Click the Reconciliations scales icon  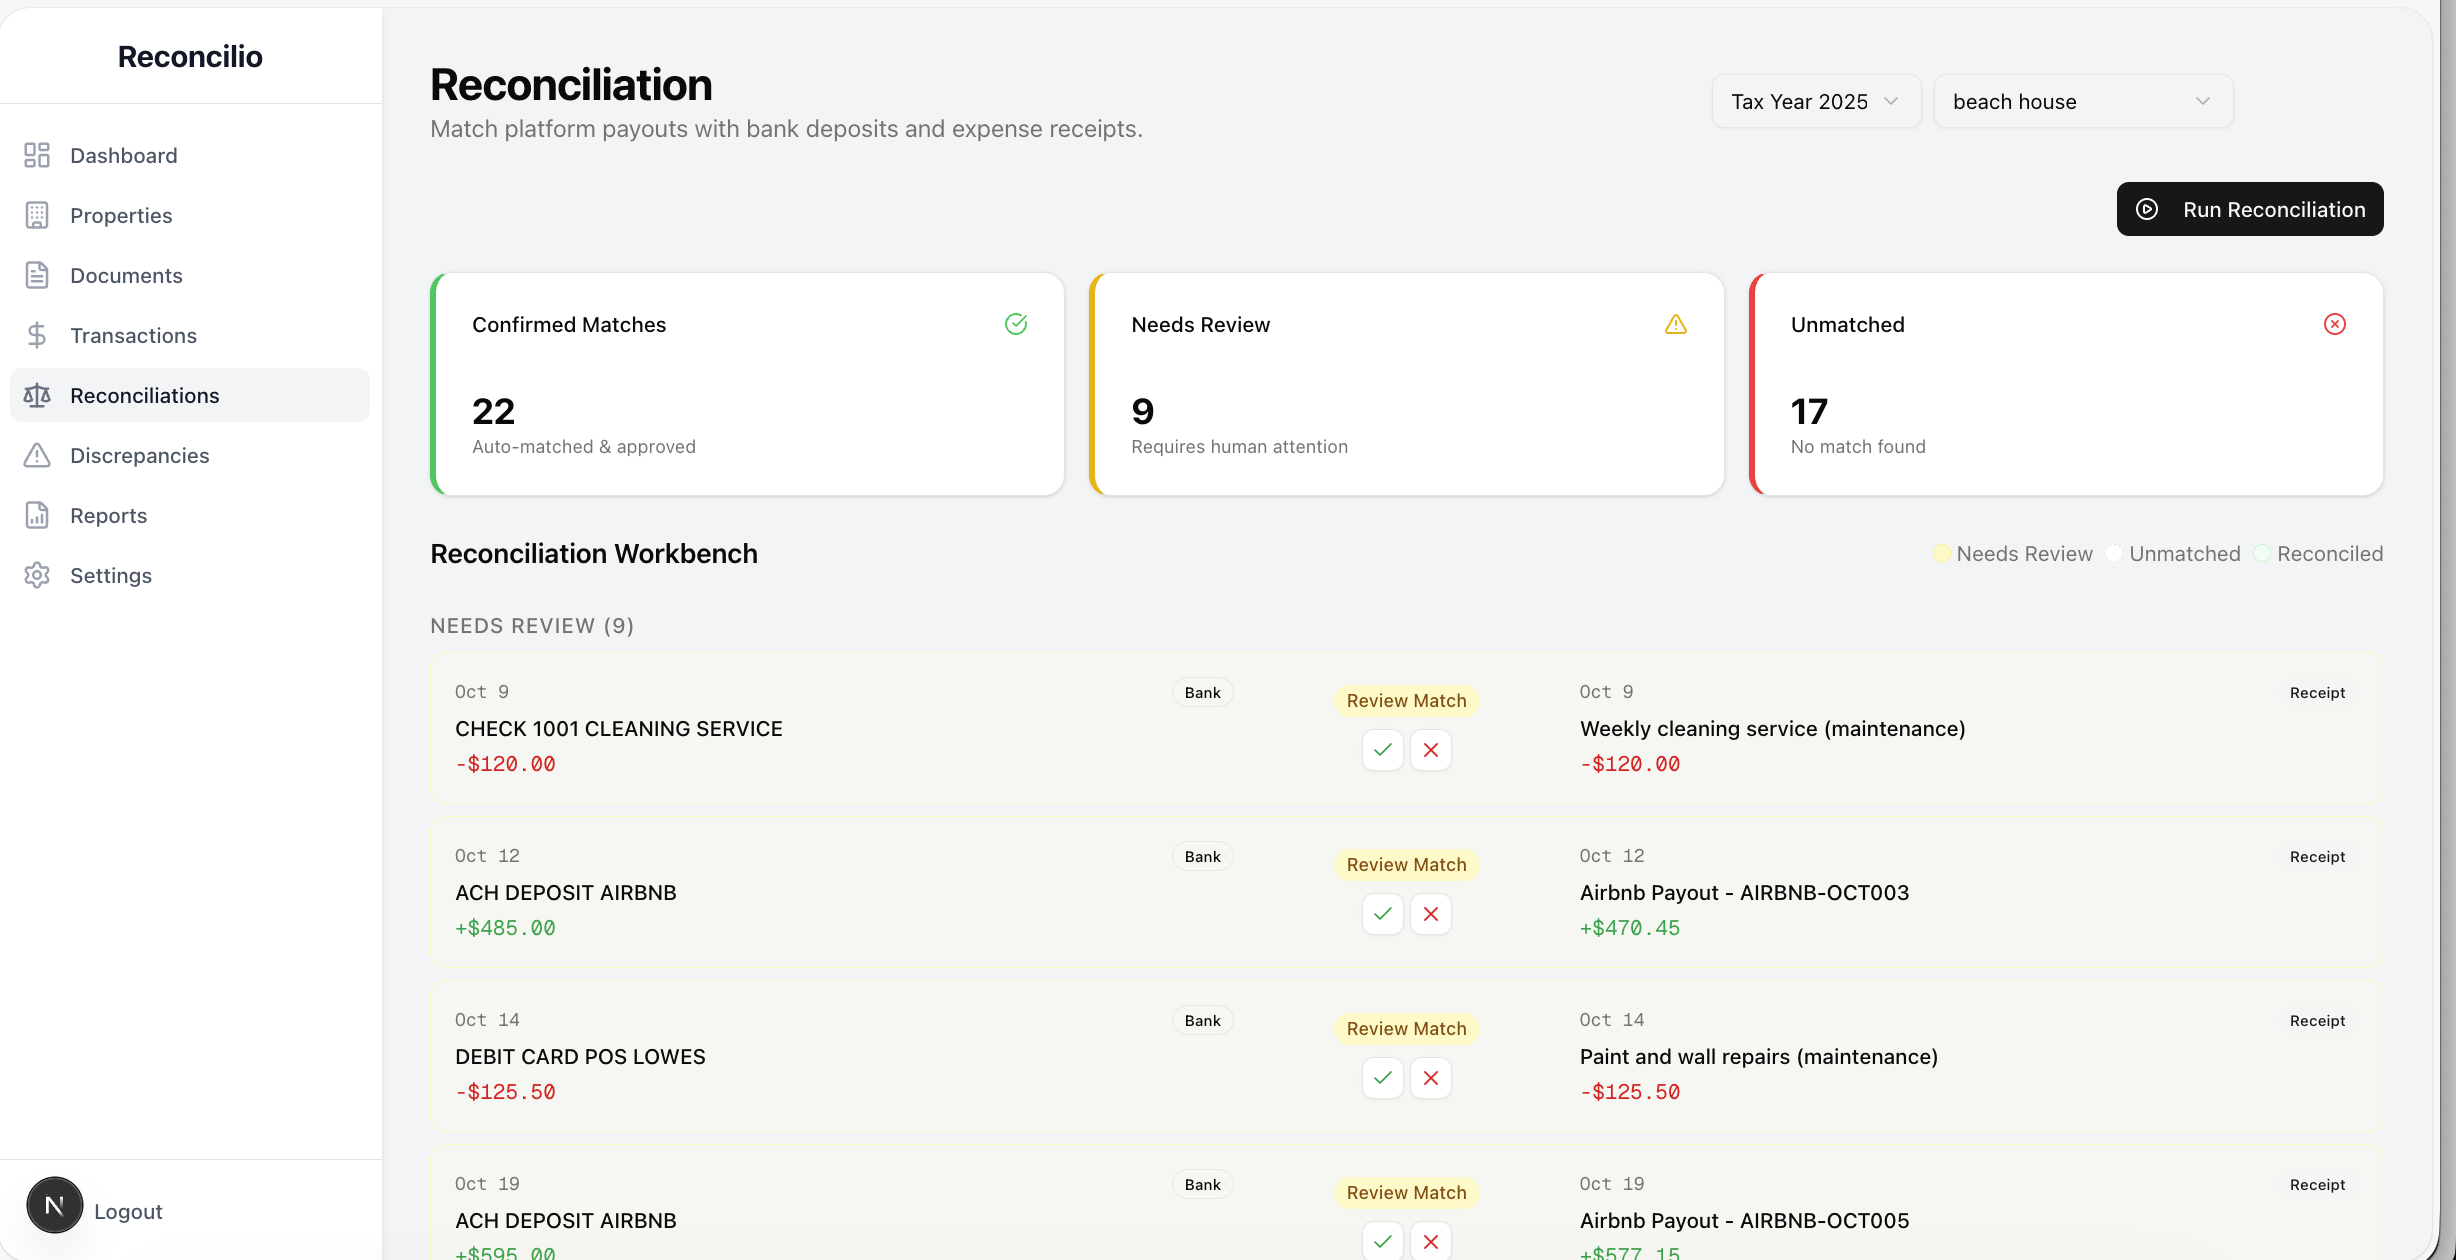[x=37, y=395]
